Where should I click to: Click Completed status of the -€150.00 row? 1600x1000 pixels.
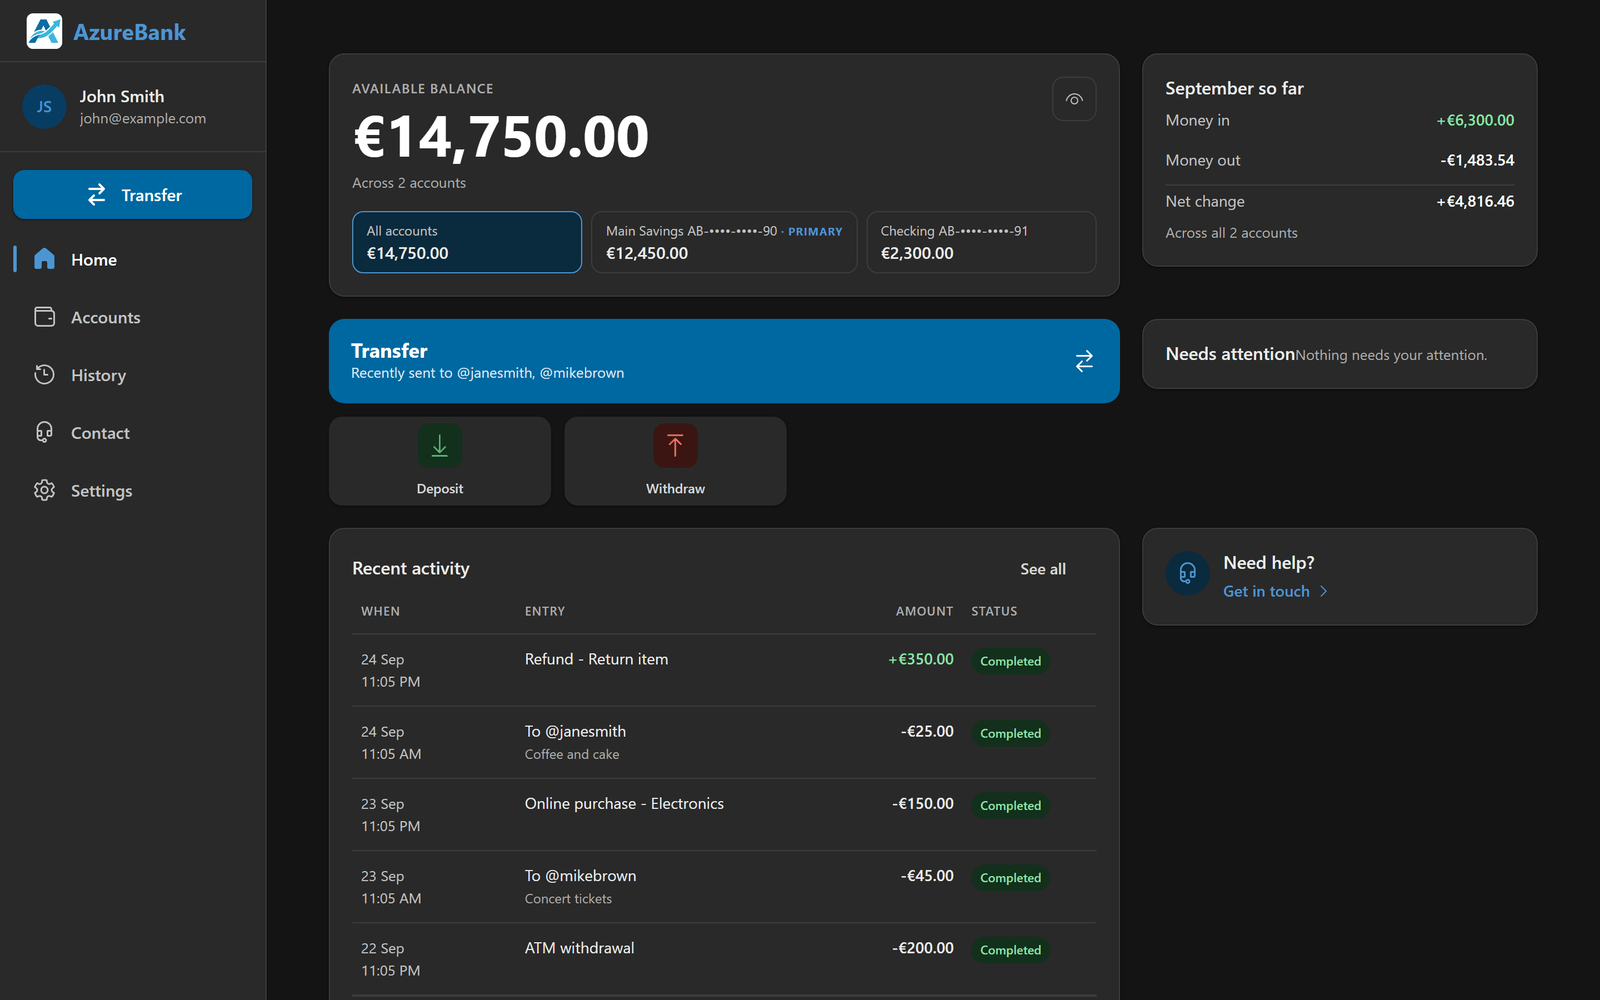1010,806
